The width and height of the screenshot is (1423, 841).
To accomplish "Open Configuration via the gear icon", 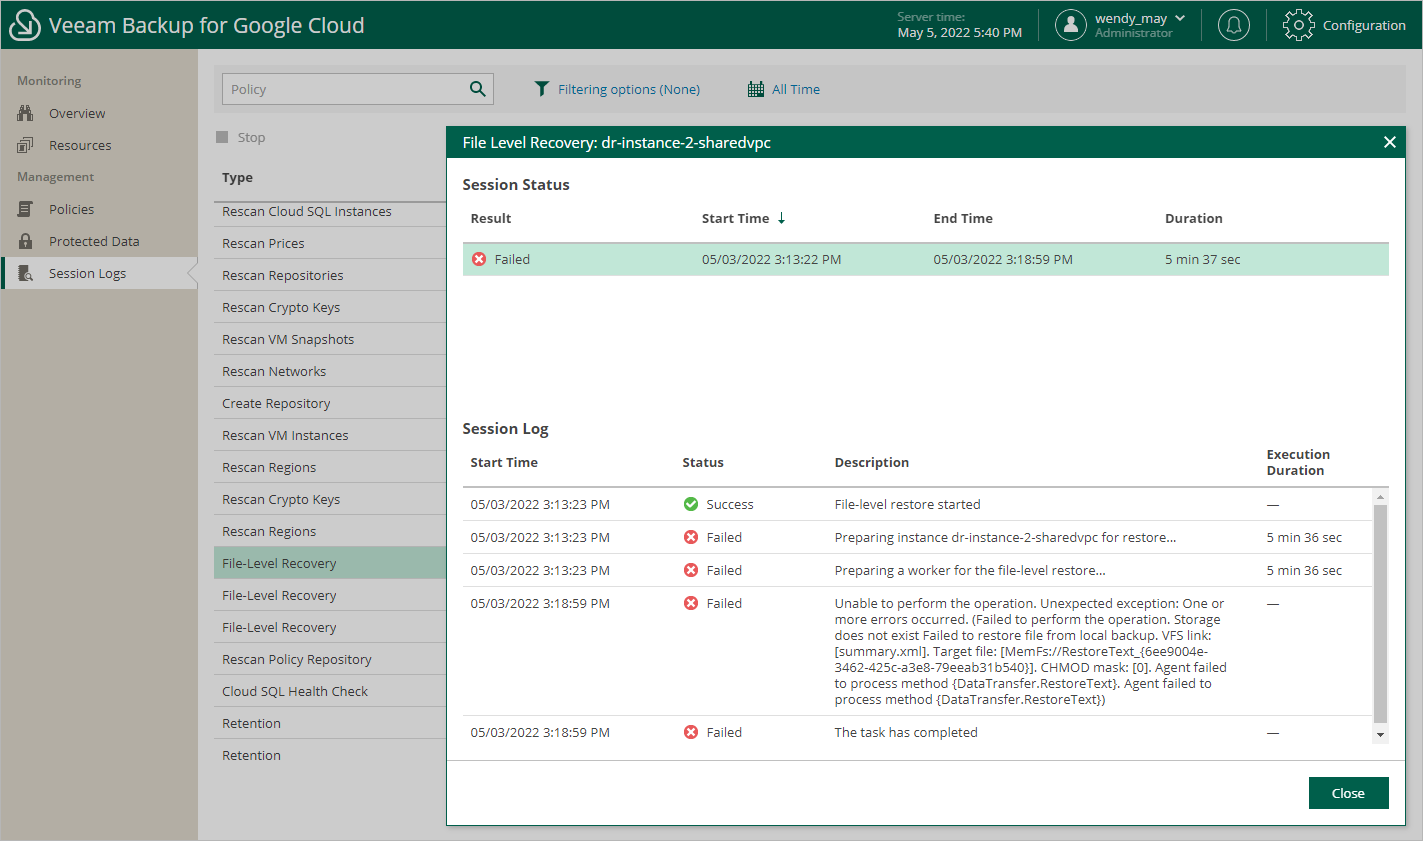I will click(1298, 25).
